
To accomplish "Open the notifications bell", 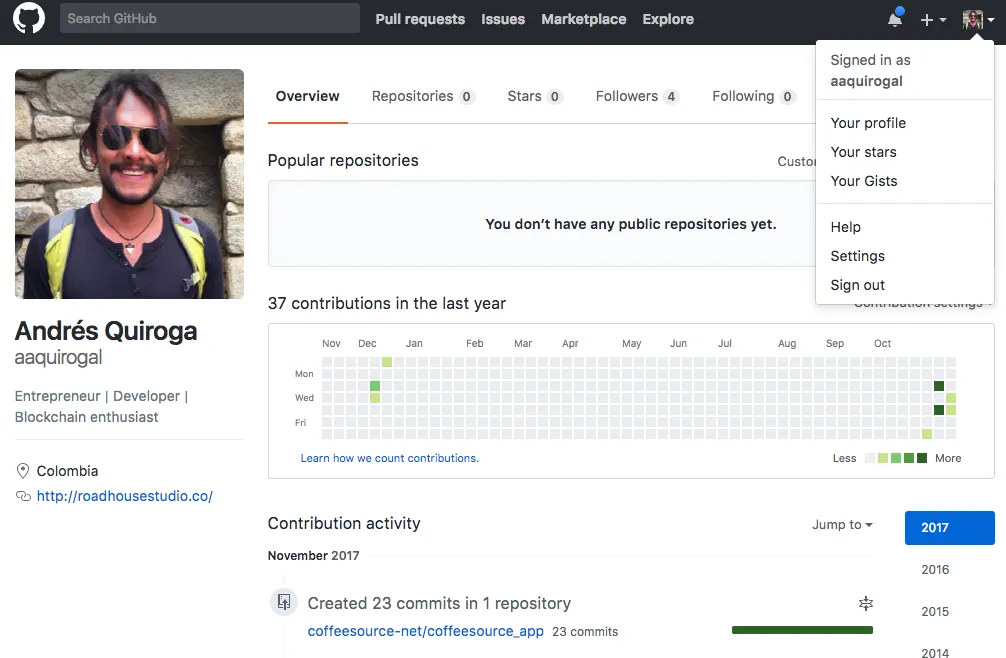I will pyautogui.click(x=895, y=19).
